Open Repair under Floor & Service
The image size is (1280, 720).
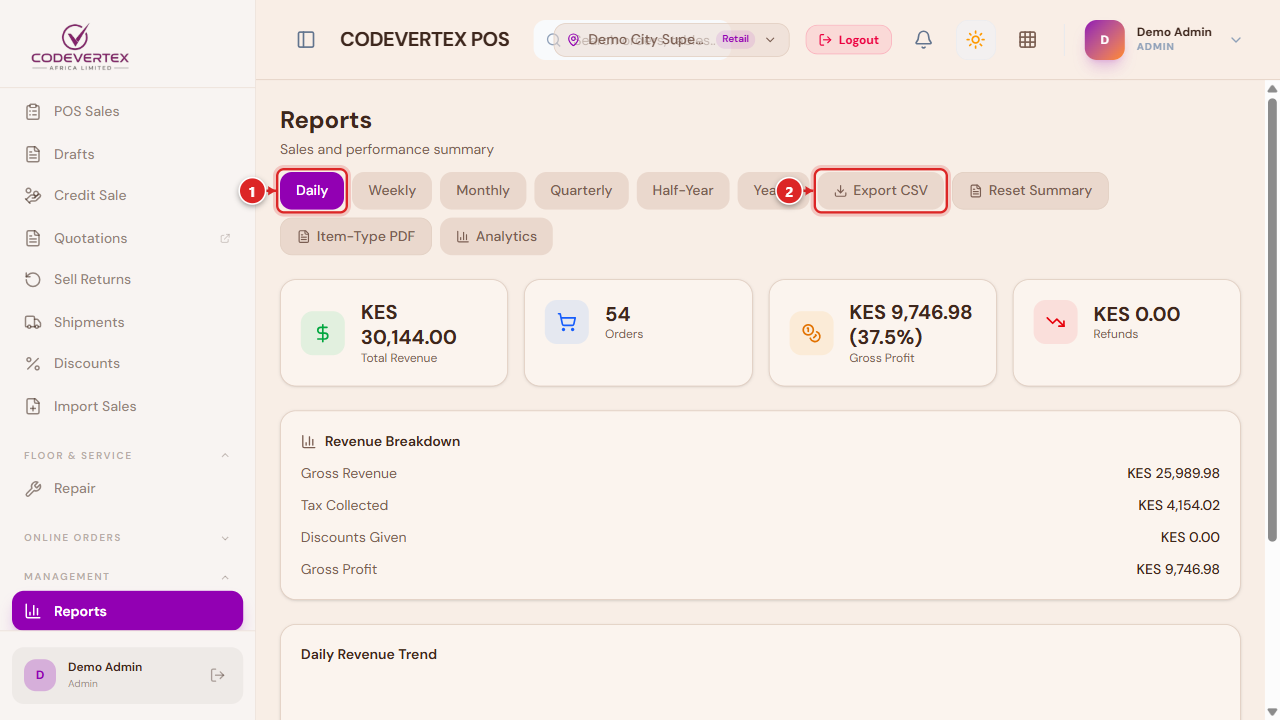pos(127,488)
